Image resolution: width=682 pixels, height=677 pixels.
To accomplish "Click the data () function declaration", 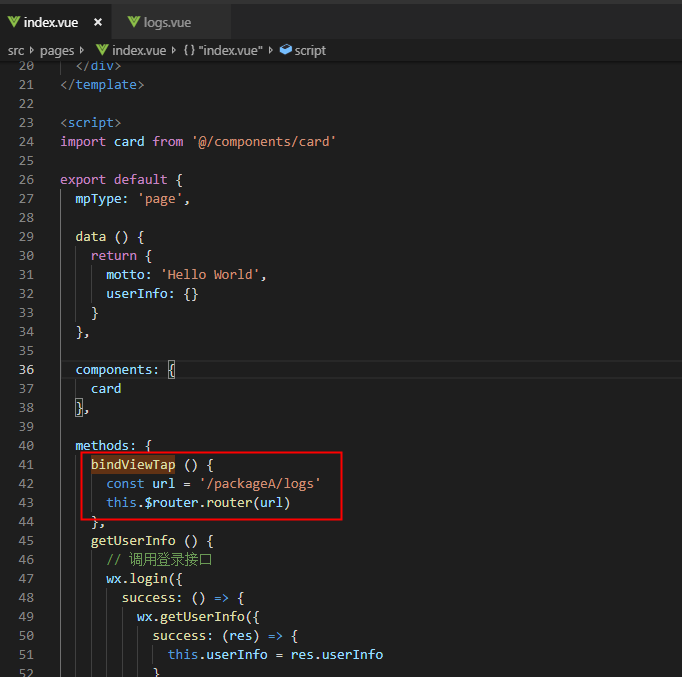I will (110, 237).
